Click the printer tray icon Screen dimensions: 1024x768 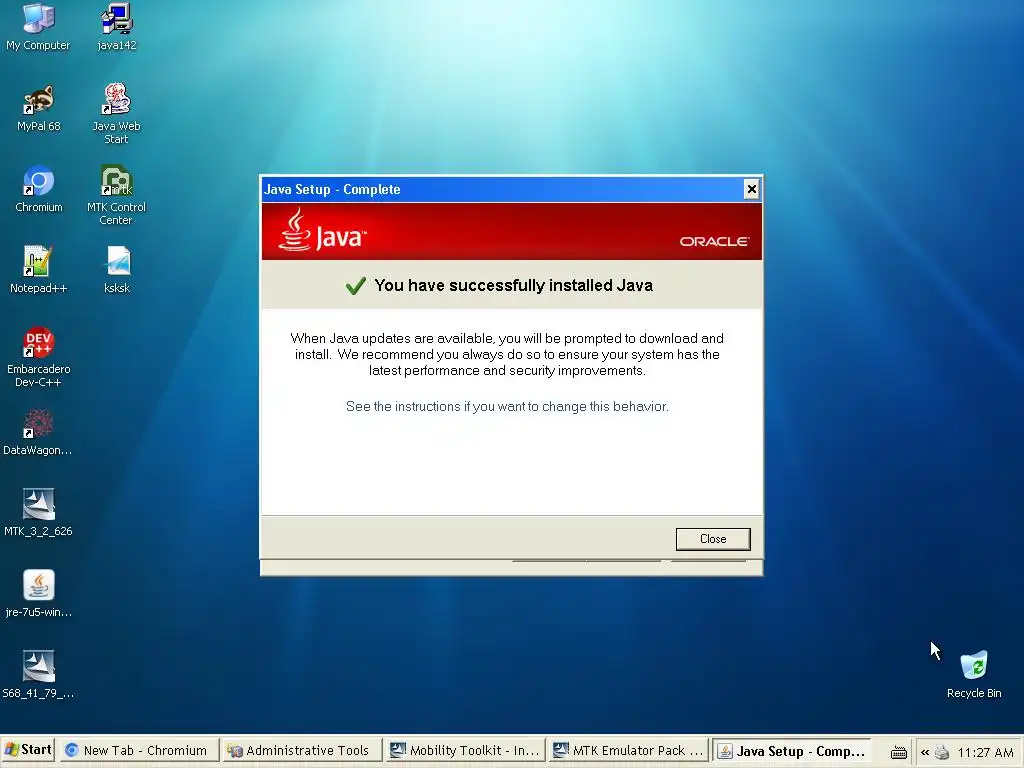pos(941,752)
